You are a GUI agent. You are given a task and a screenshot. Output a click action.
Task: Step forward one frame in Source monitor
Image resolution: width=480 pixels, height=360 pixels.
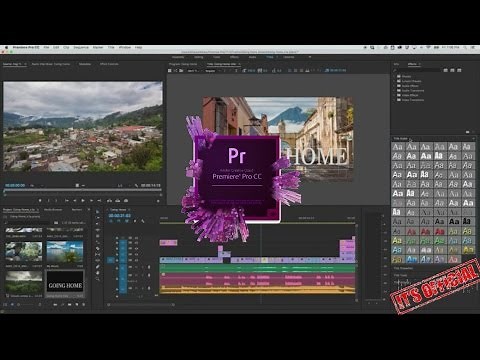click(x=91, y=201)
